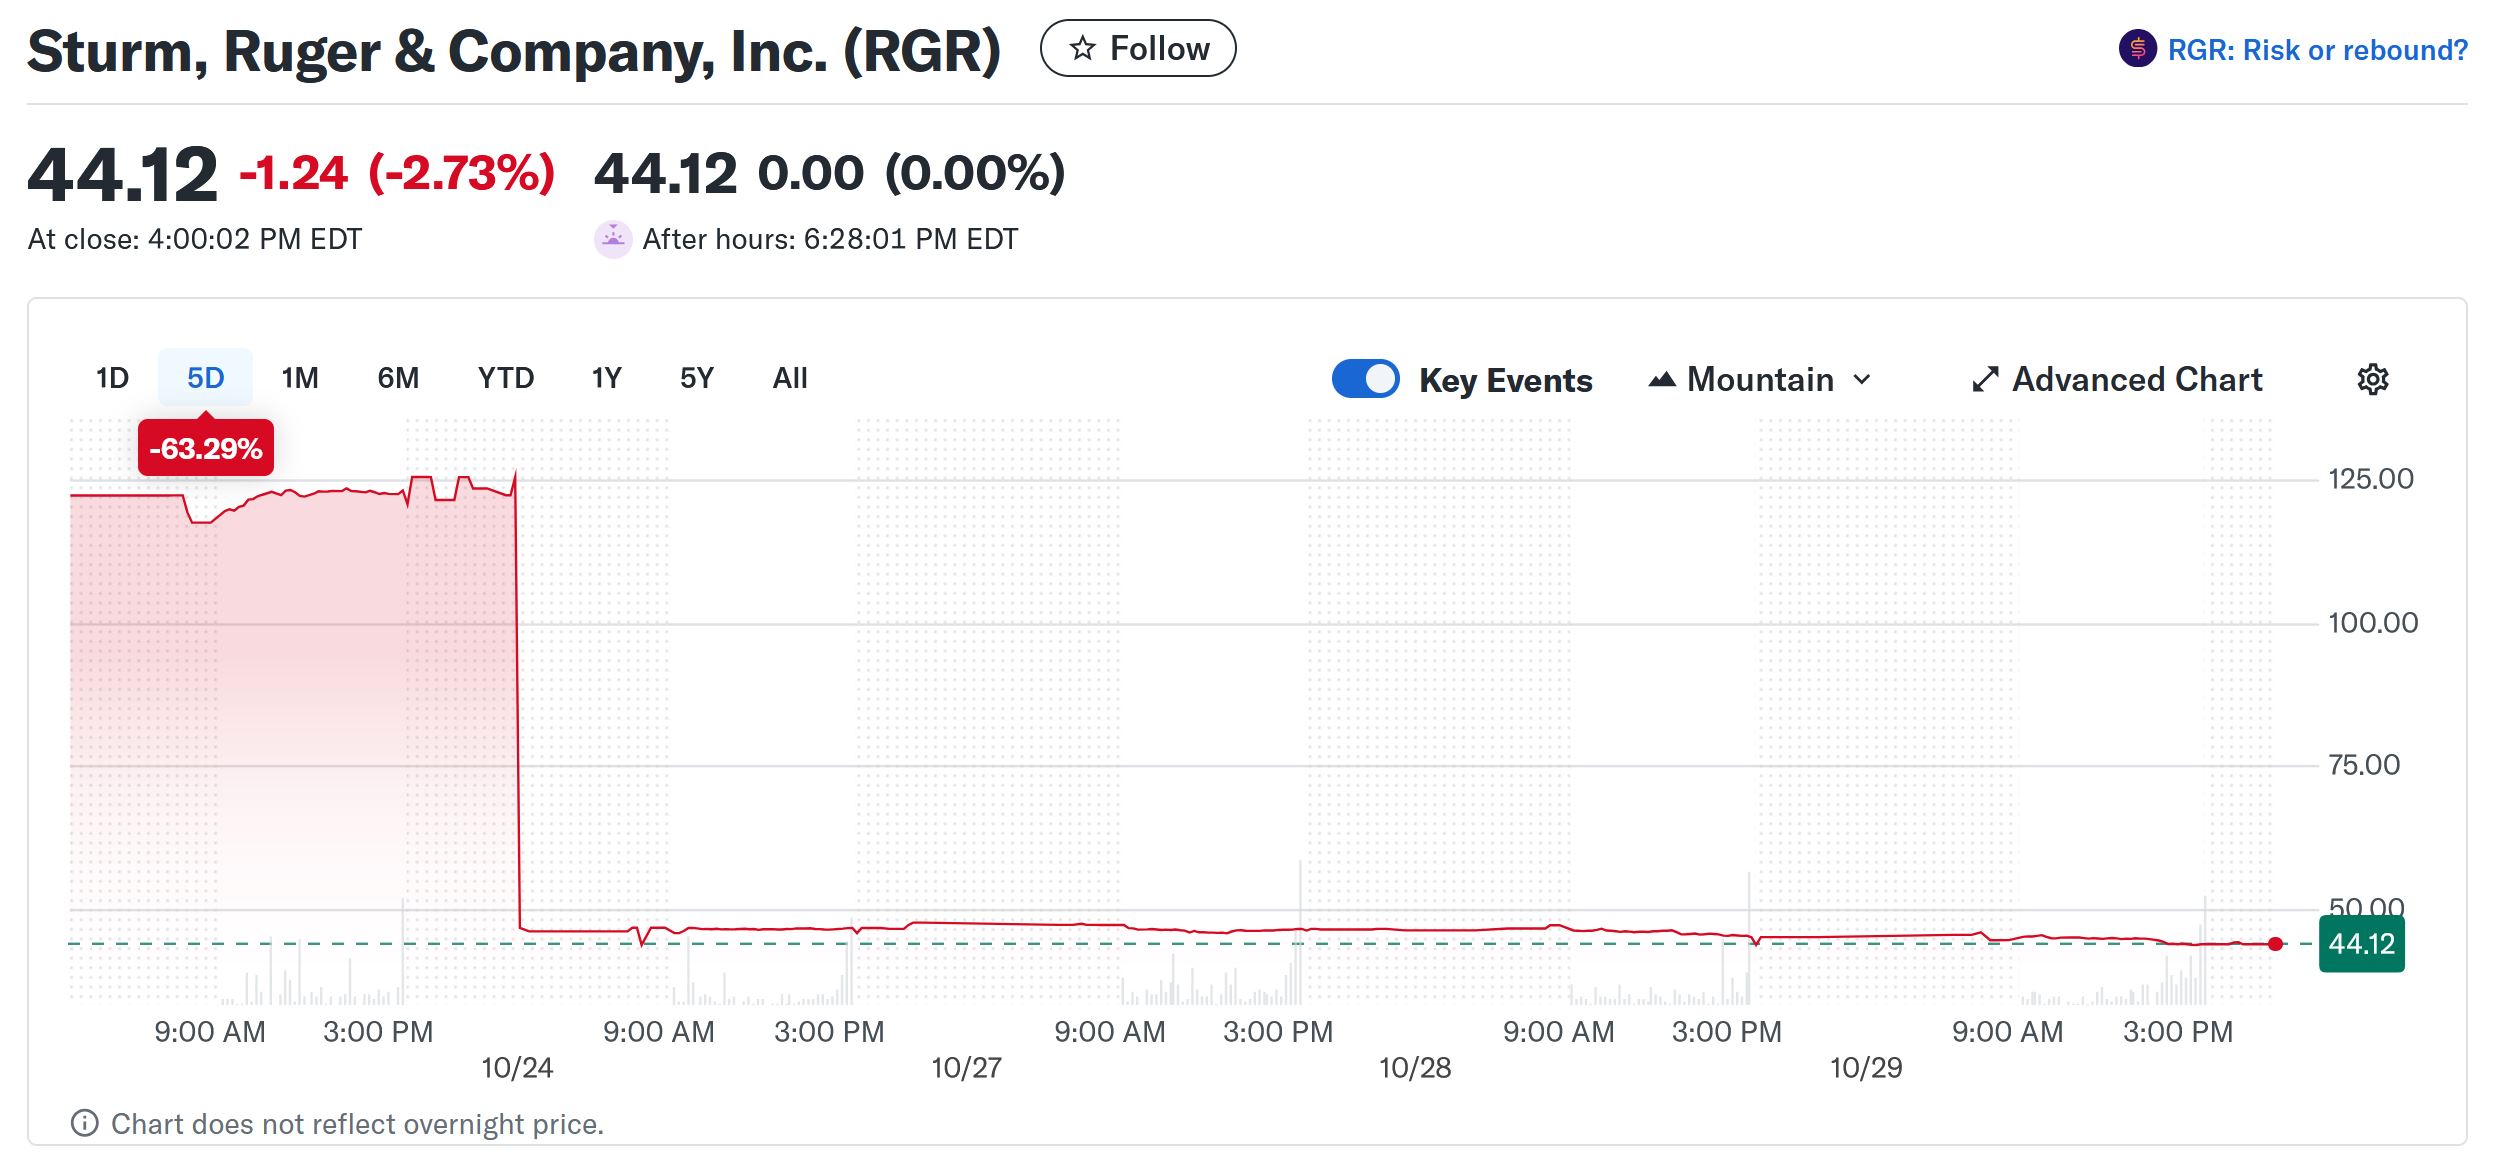Click the purple dollar icon beside RGR link
2509x1161 pixels.
pyautogui.click(x=2137, y=49)
